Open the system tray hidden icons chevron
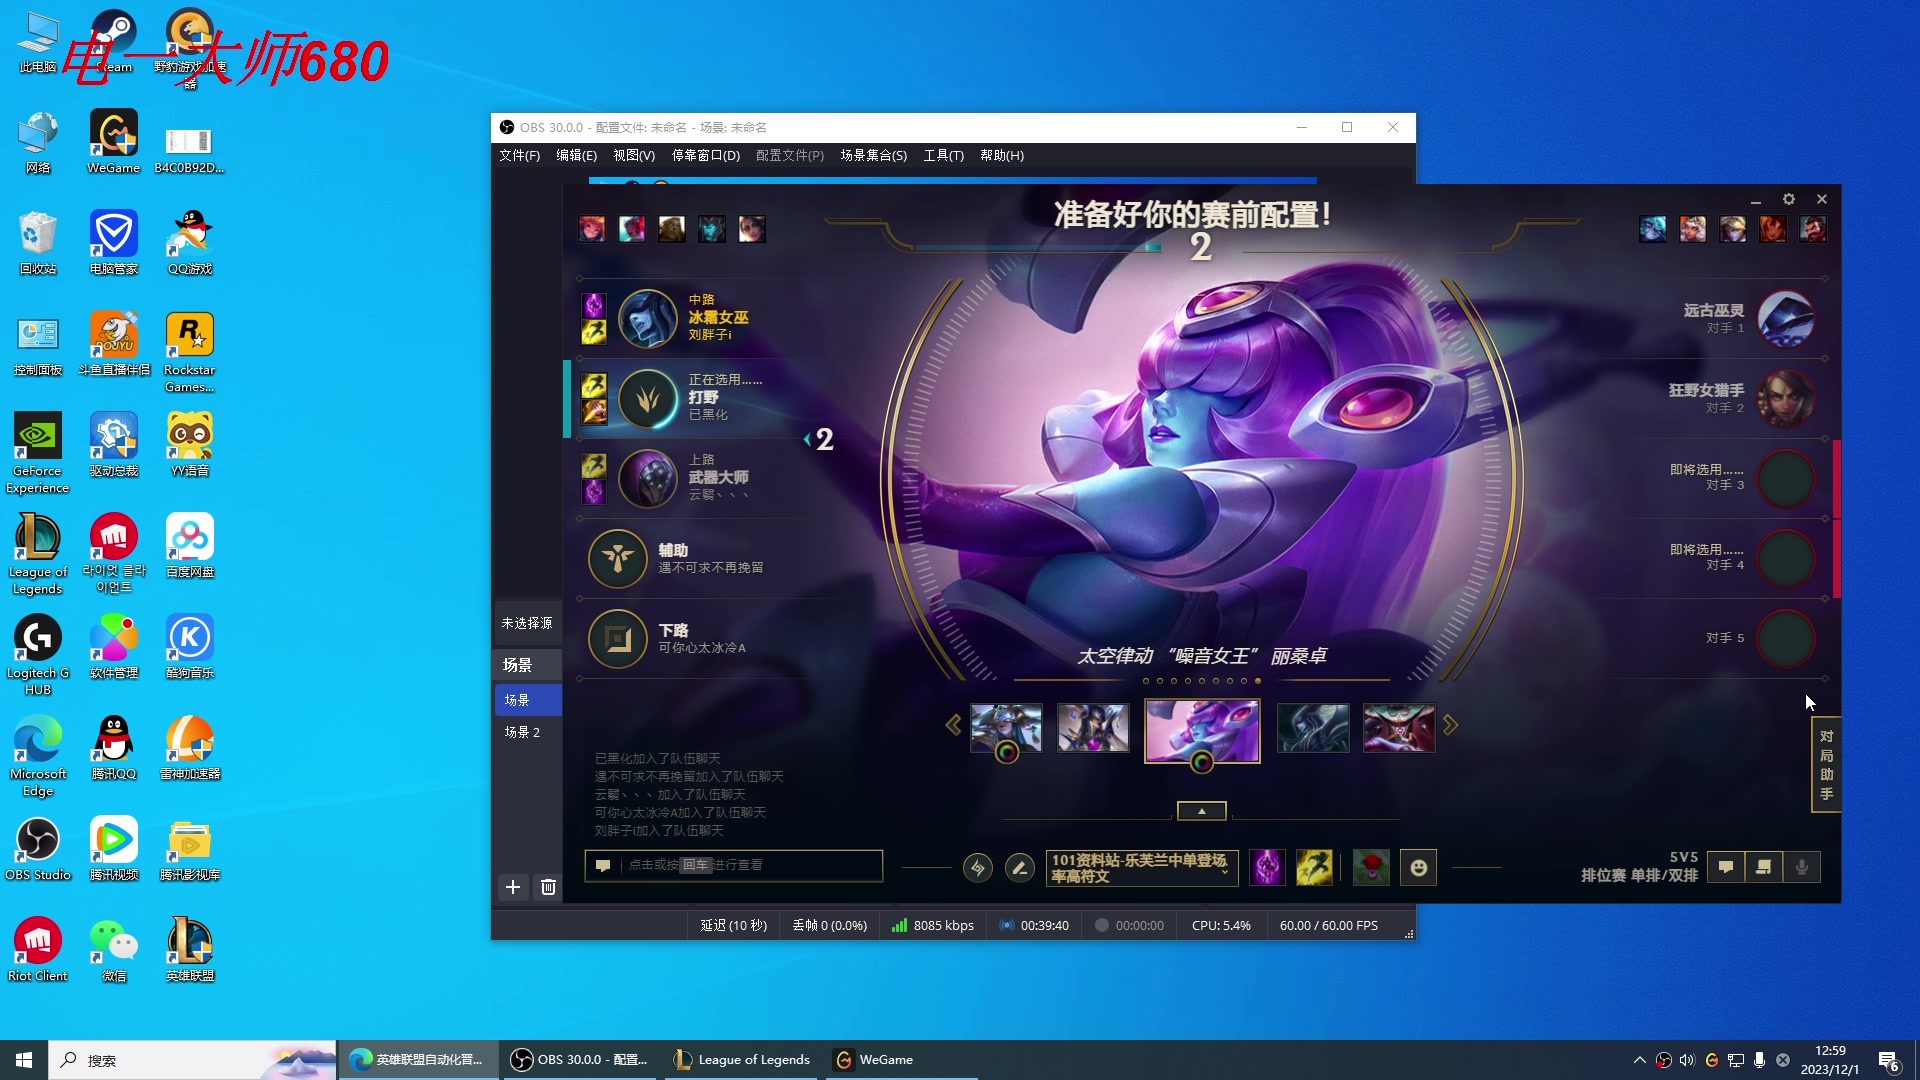The width and height of the screenshot is (1920, 1080). [x=1639, y=1060]
